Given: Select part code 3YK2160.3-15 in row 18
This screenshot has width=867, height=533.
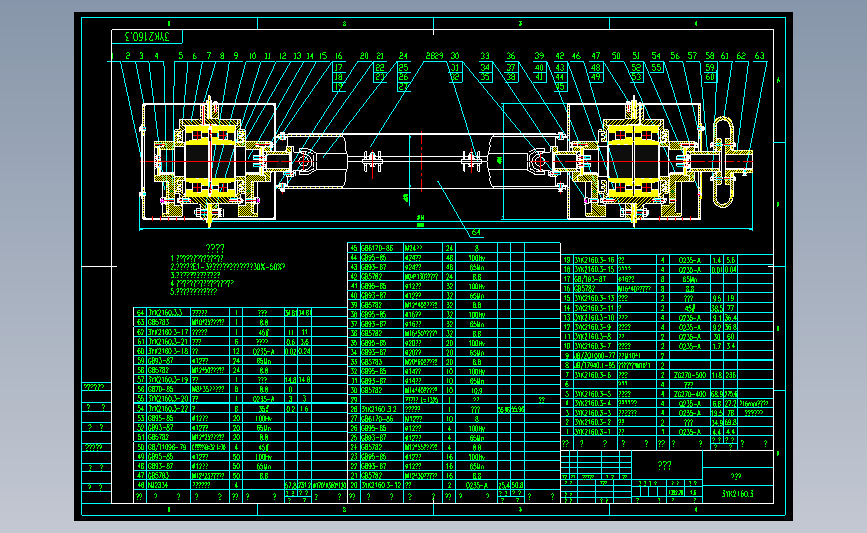Looking at the screenshot, I should tap(594, 269).
